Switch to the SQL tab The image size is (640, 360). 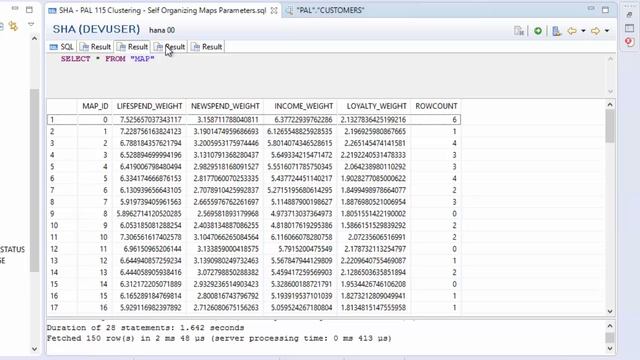[62, 47]
